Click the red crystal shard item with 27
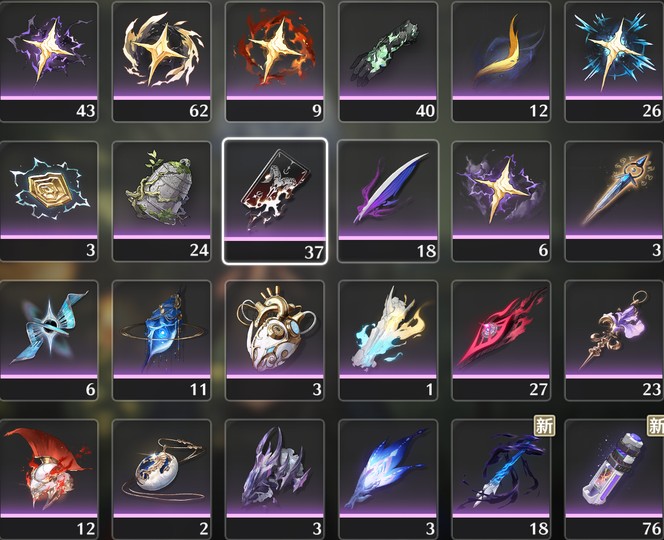 501,340
